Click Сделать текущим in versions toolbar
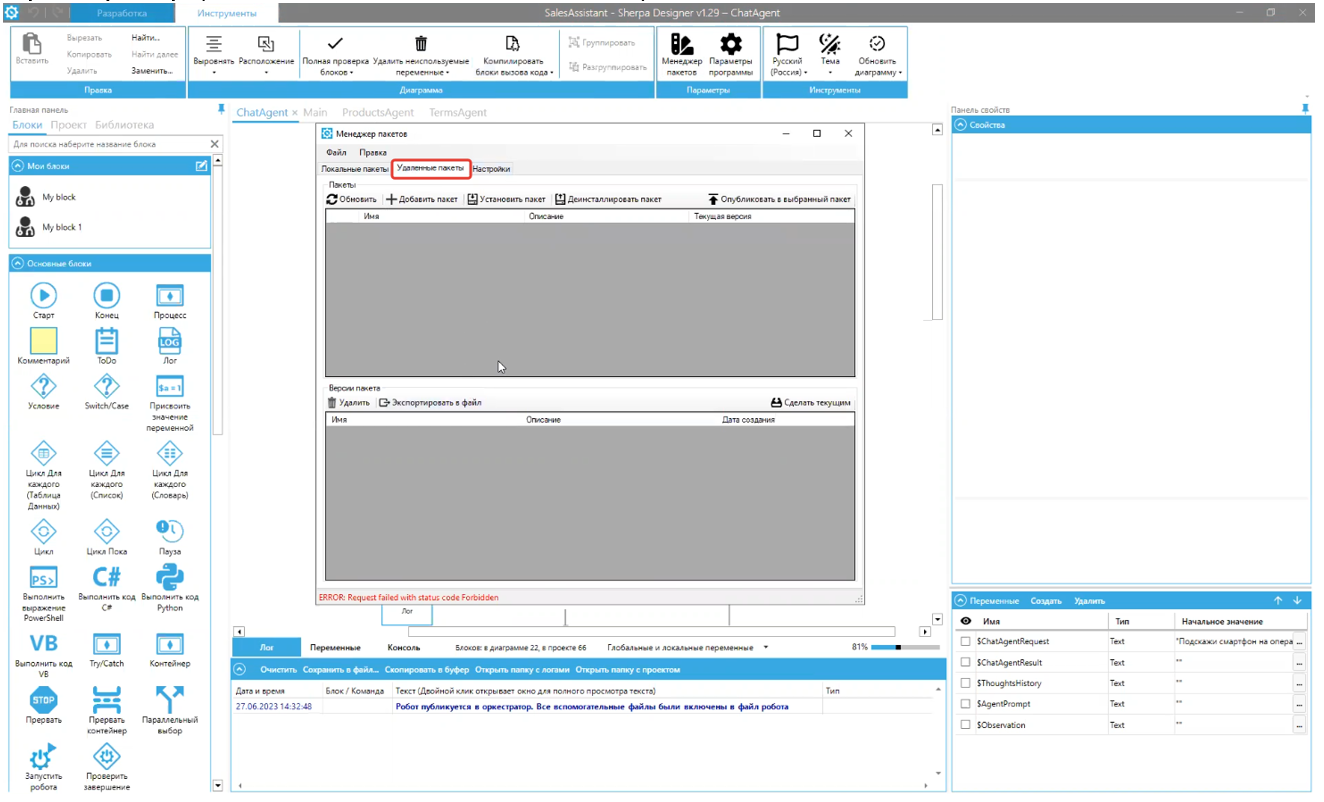1324x802 pixels. (x=811, y=402)
